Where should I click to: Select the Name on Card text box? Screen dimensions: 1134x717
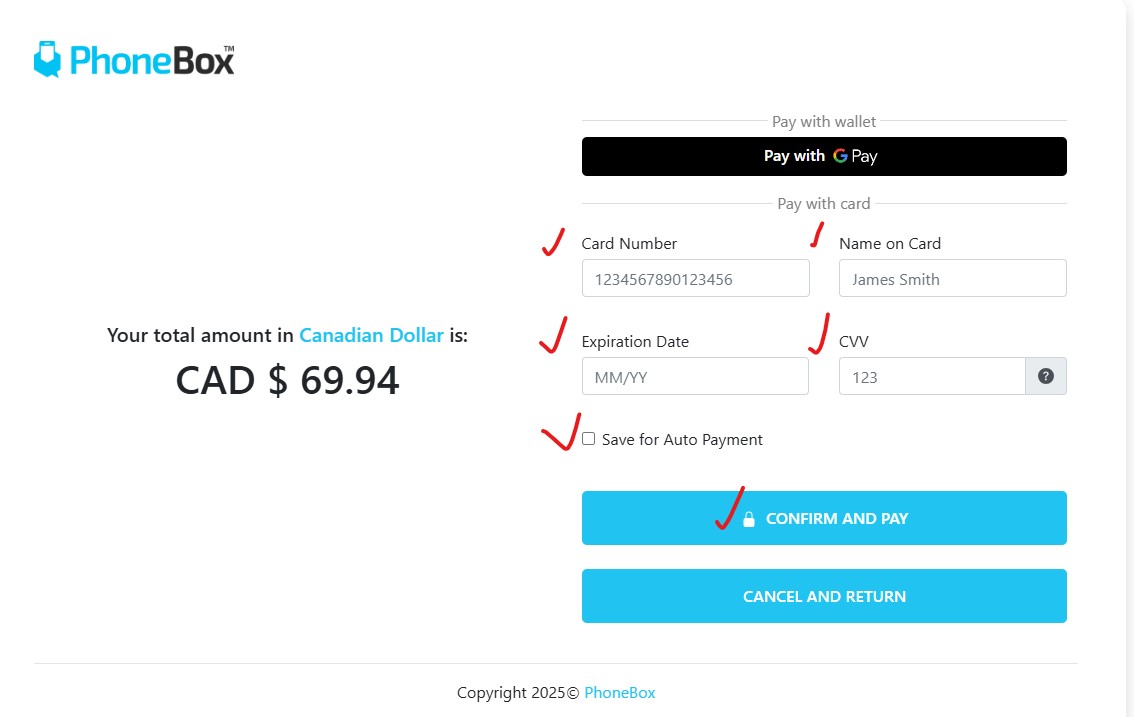(952, 279)
